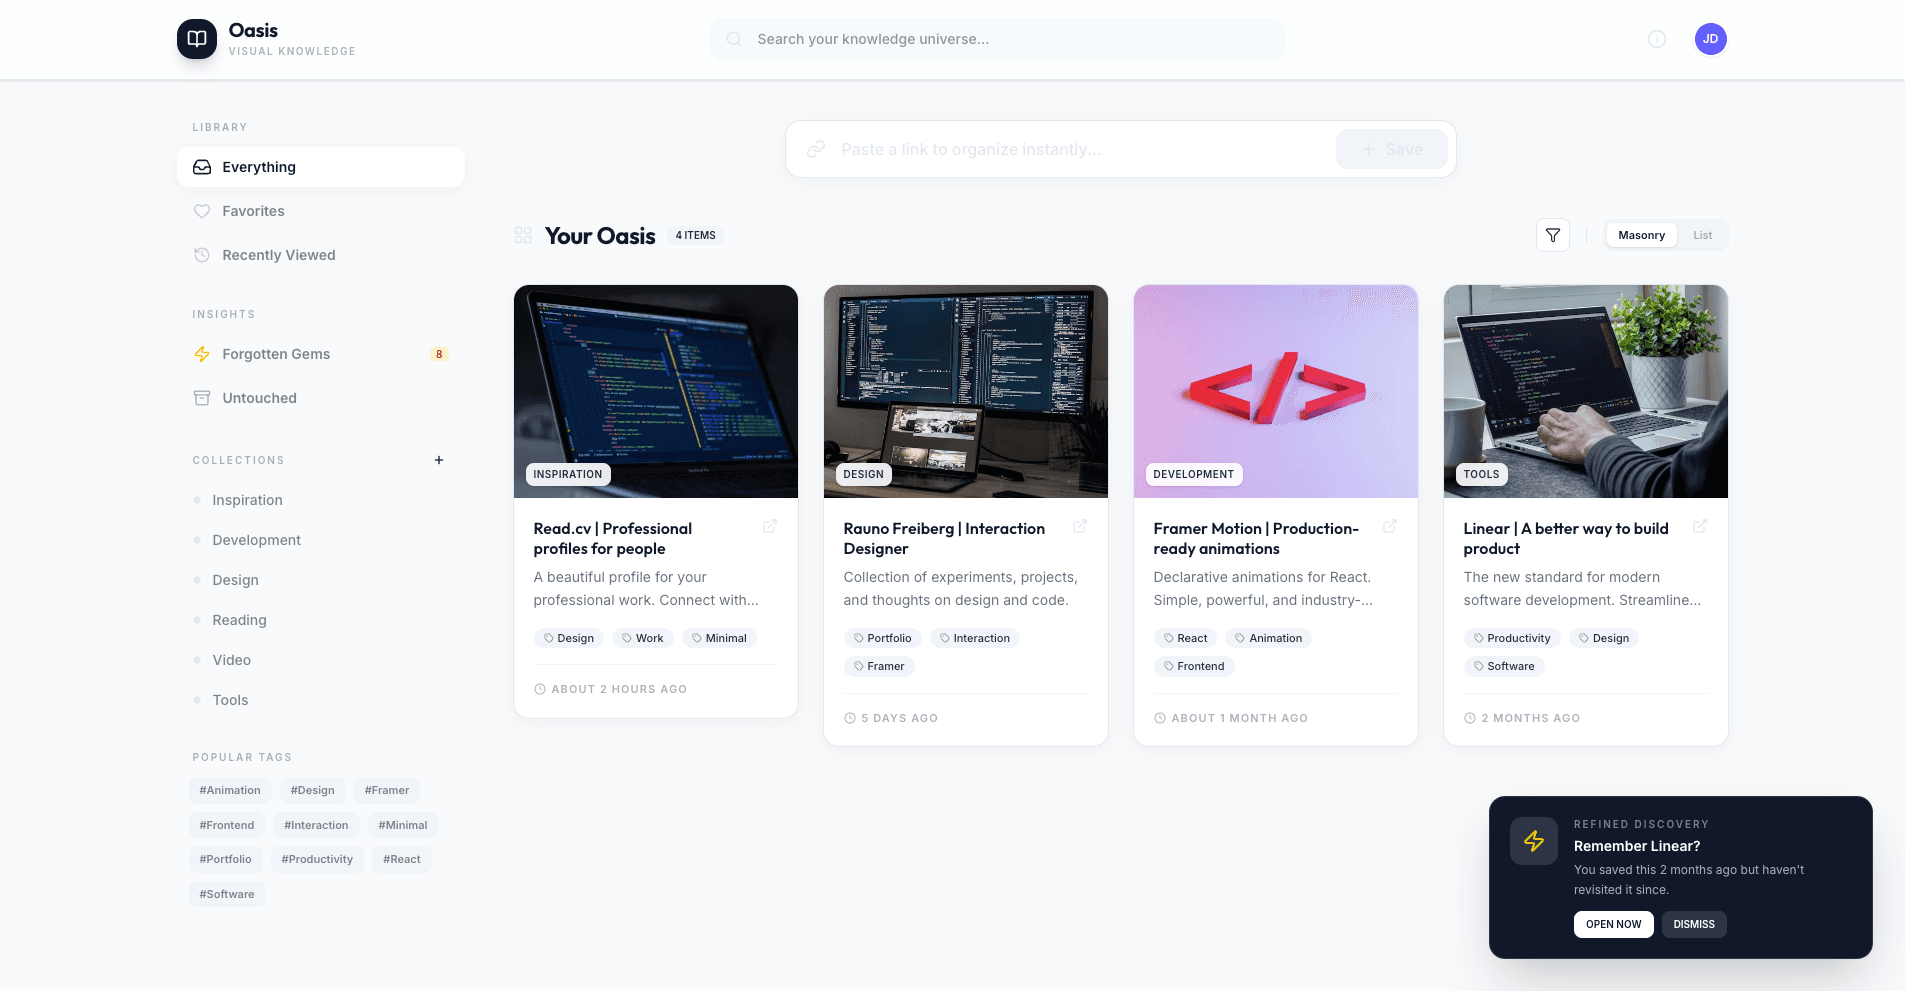Open the JD user avatar
This screenshot has width=1905, height=991.
1711,39
